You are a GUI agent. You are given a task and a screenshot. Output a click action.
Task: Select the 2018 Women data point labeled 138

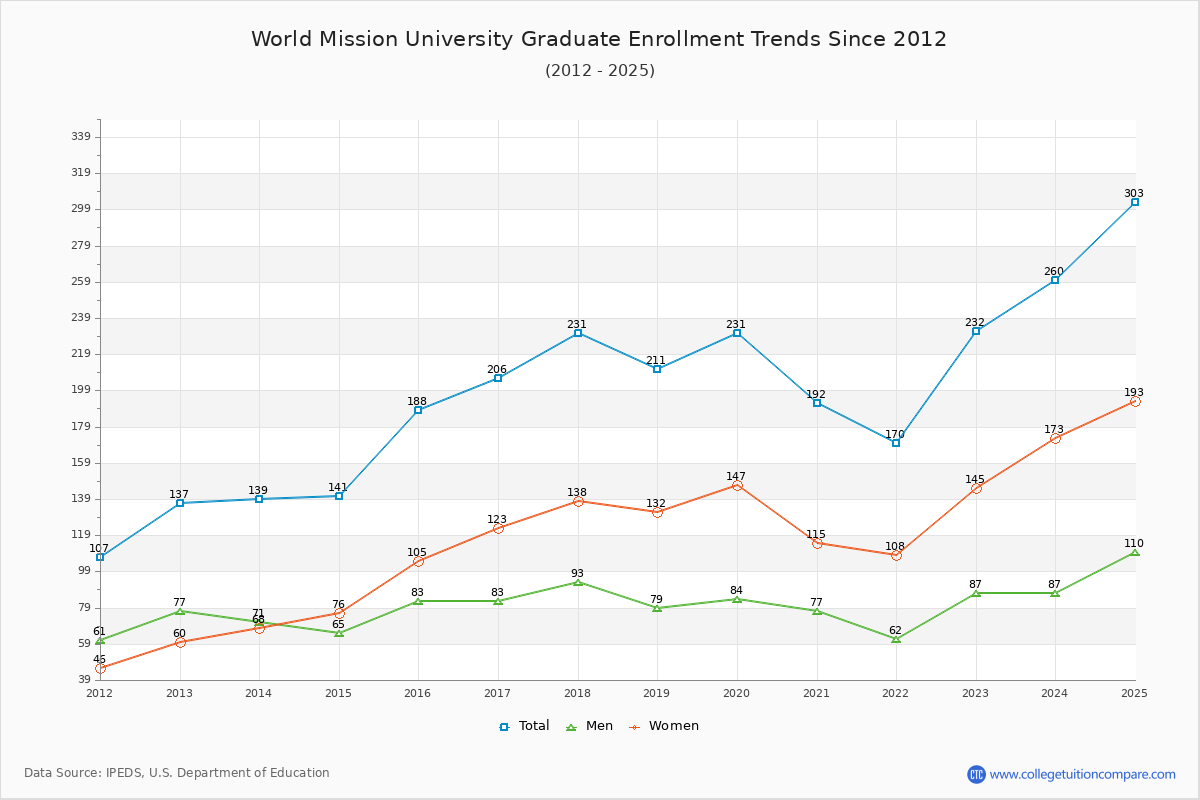click(578, 501)
